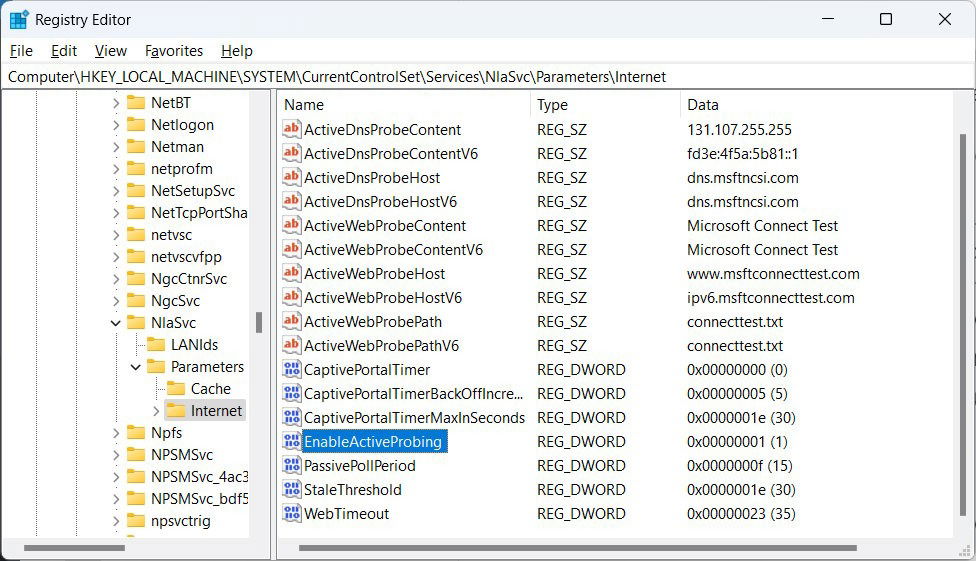Image resolution: width=976 pixels, height=561 pixels.
Task: Click the Netlogon folder icon
Action: pos(136,125)
